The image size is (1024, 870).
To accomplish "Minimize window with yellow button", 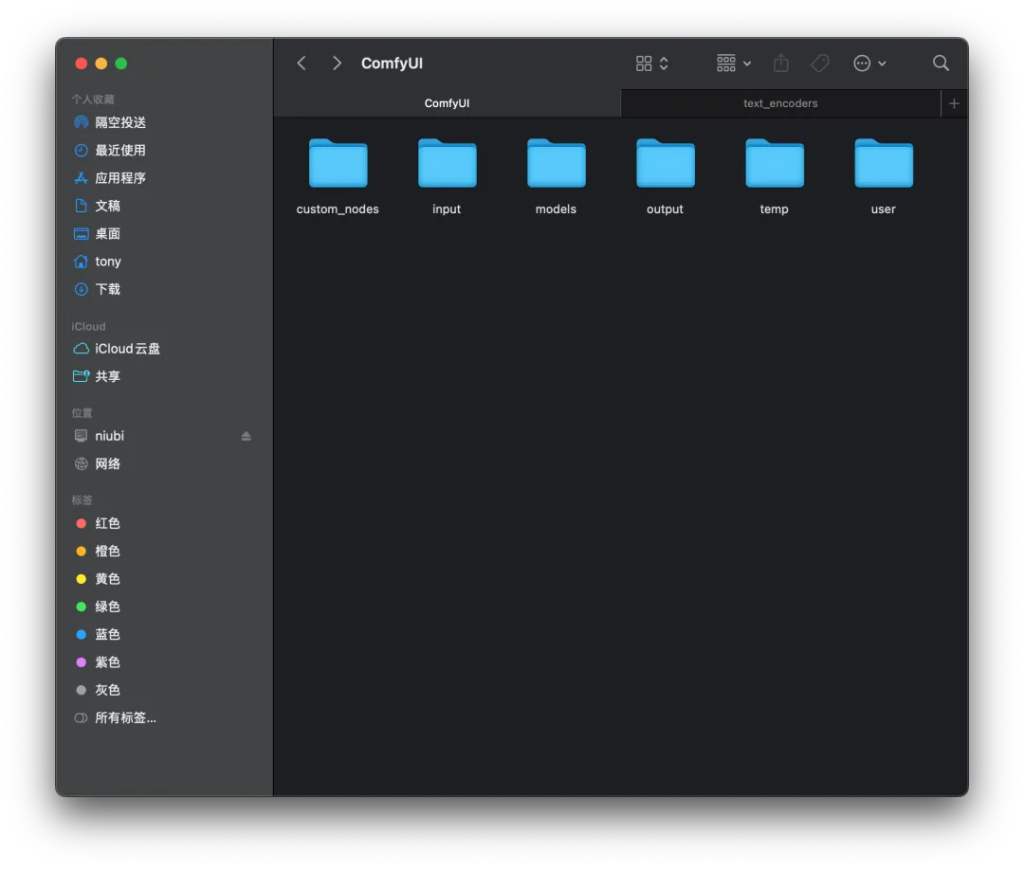I will (101, 63).
